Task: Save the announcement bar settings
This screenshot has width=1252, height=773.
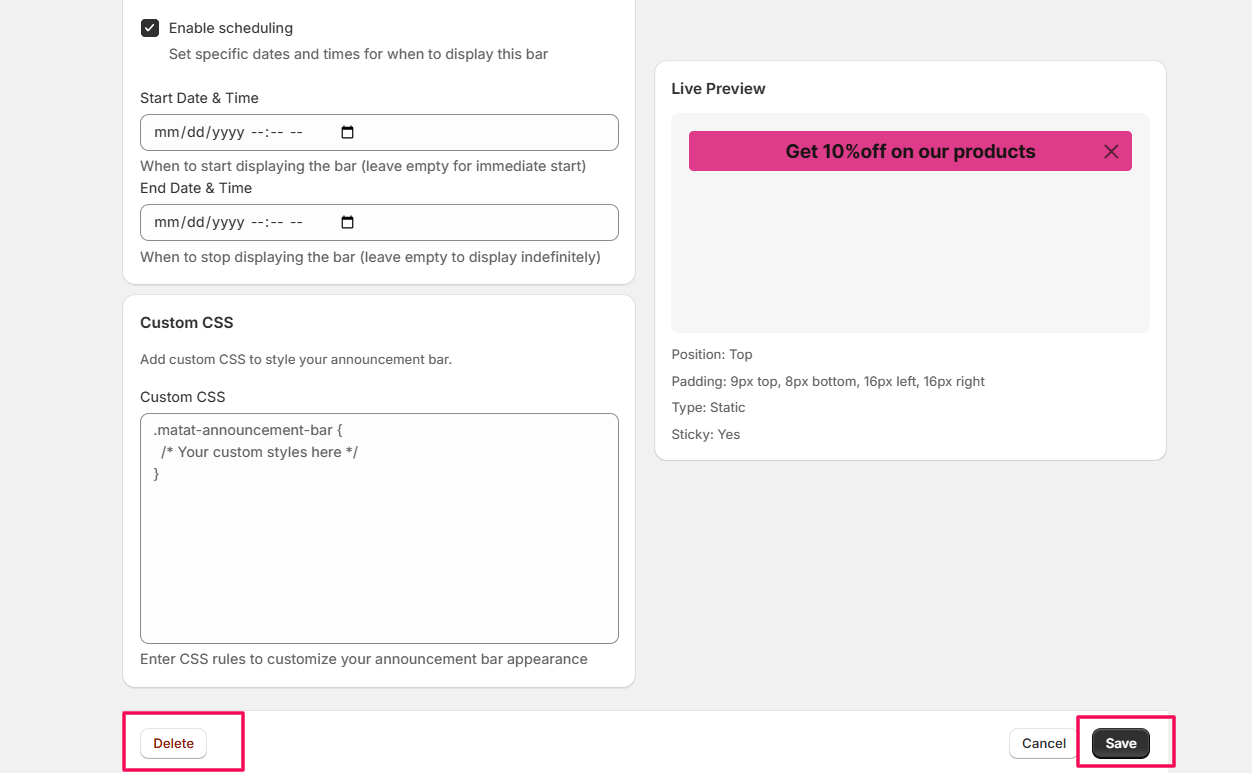Action: (x=1121, y=743)
